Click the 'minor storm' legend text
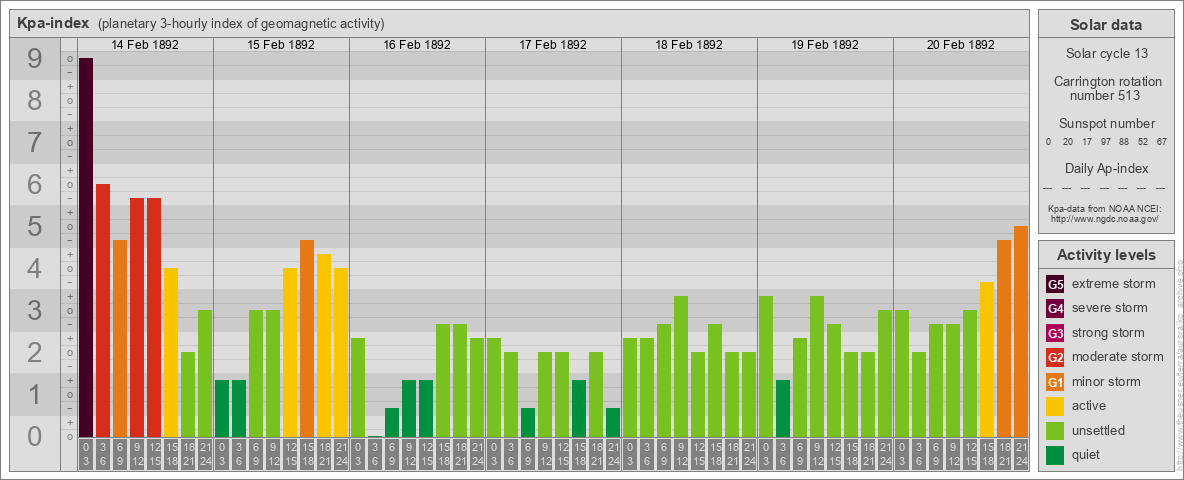Screen dimensions: 1184x480 (x=1106, y=382)
